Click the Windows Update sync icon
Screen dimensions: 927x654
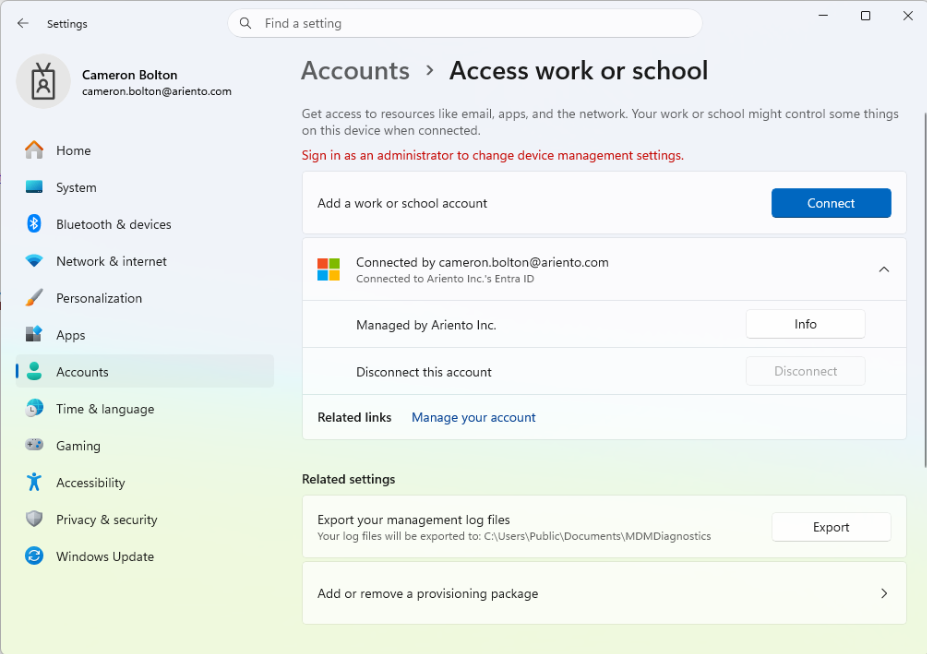tap(34, 556)
